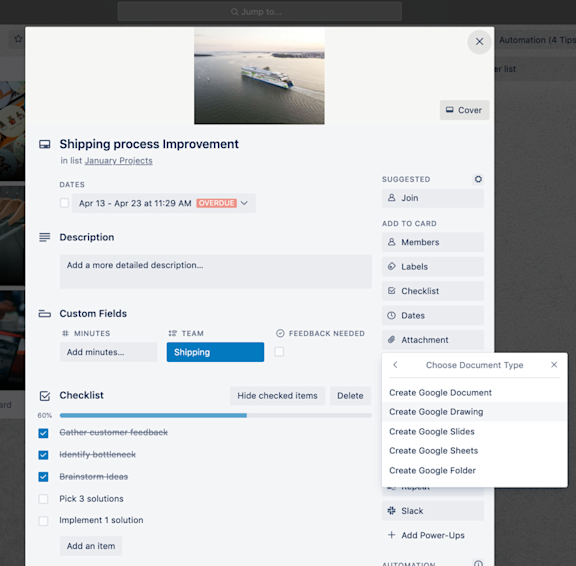The height and width of the screenshot is (566, 576).
Task: Click the Join button
Action: pyautogui.click(x=433, y=198)
